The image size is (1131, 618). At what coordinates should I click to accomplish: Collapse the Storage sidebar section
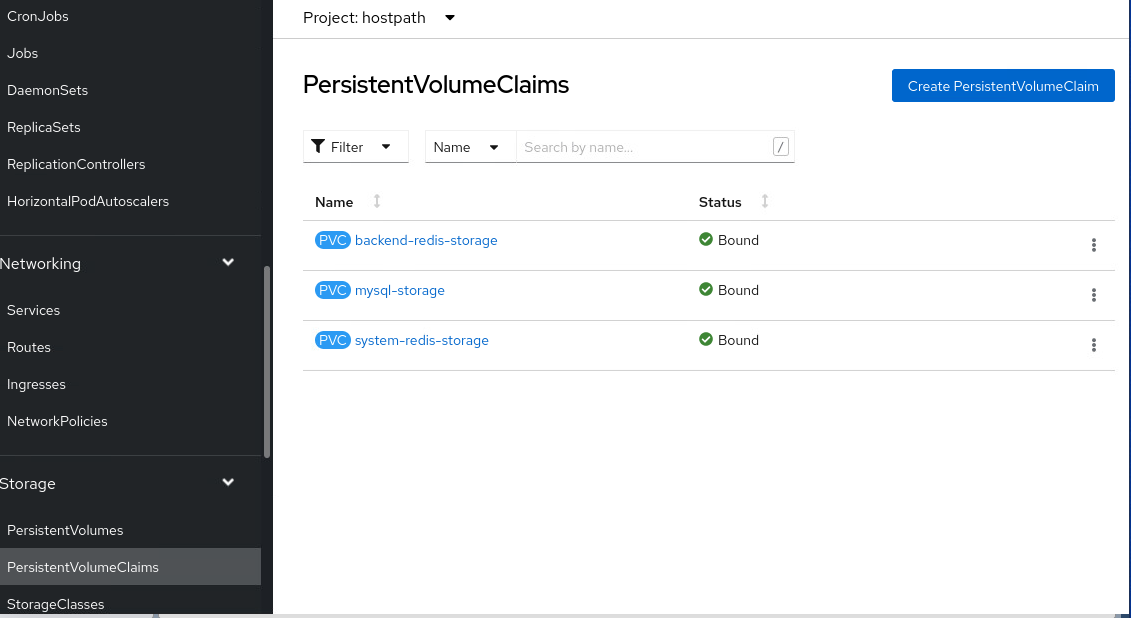228,482
